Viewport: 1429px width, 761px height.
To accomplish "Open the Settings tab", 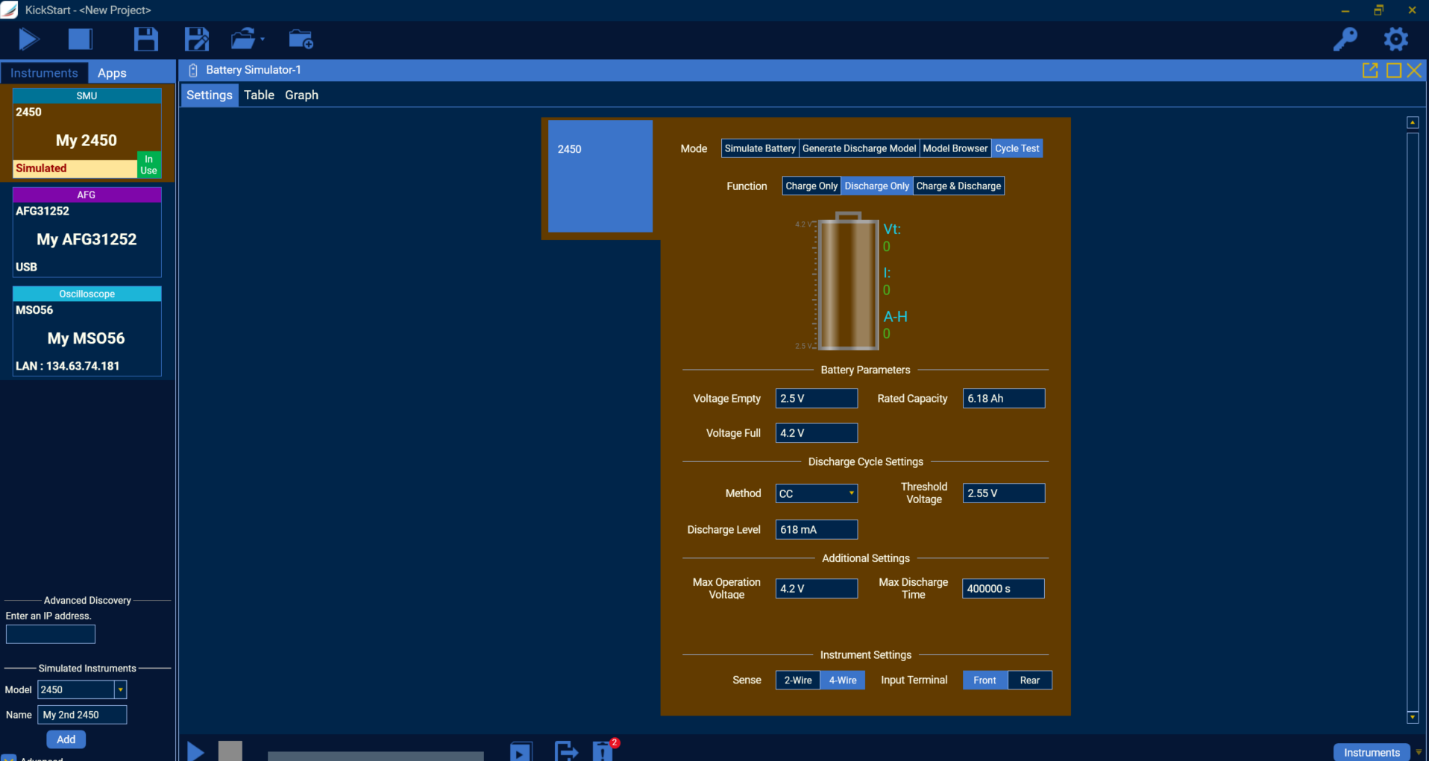I will click(209, 95).
